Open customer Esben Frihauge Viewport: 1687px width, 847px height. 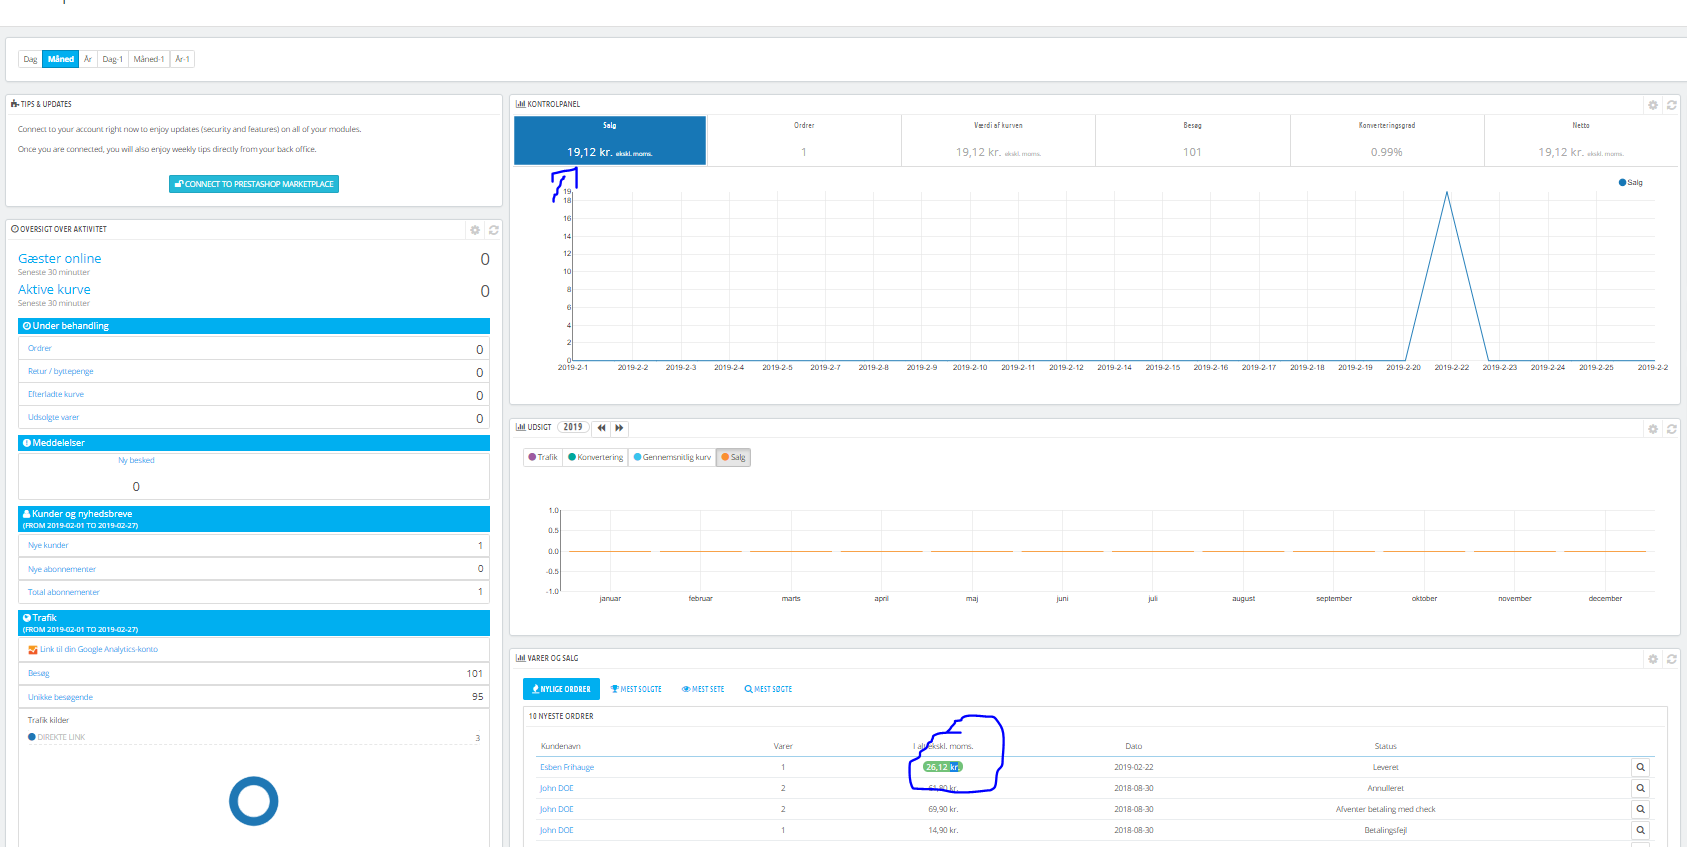pyautogui.click(x=567, y=767)
